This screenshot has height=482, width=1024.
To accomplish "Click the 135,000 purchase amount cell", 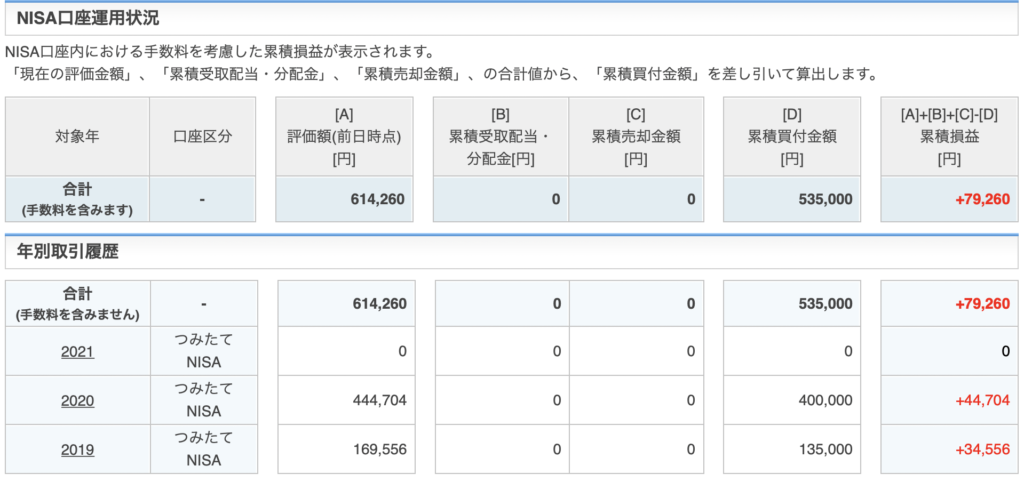I will point(825,449).
